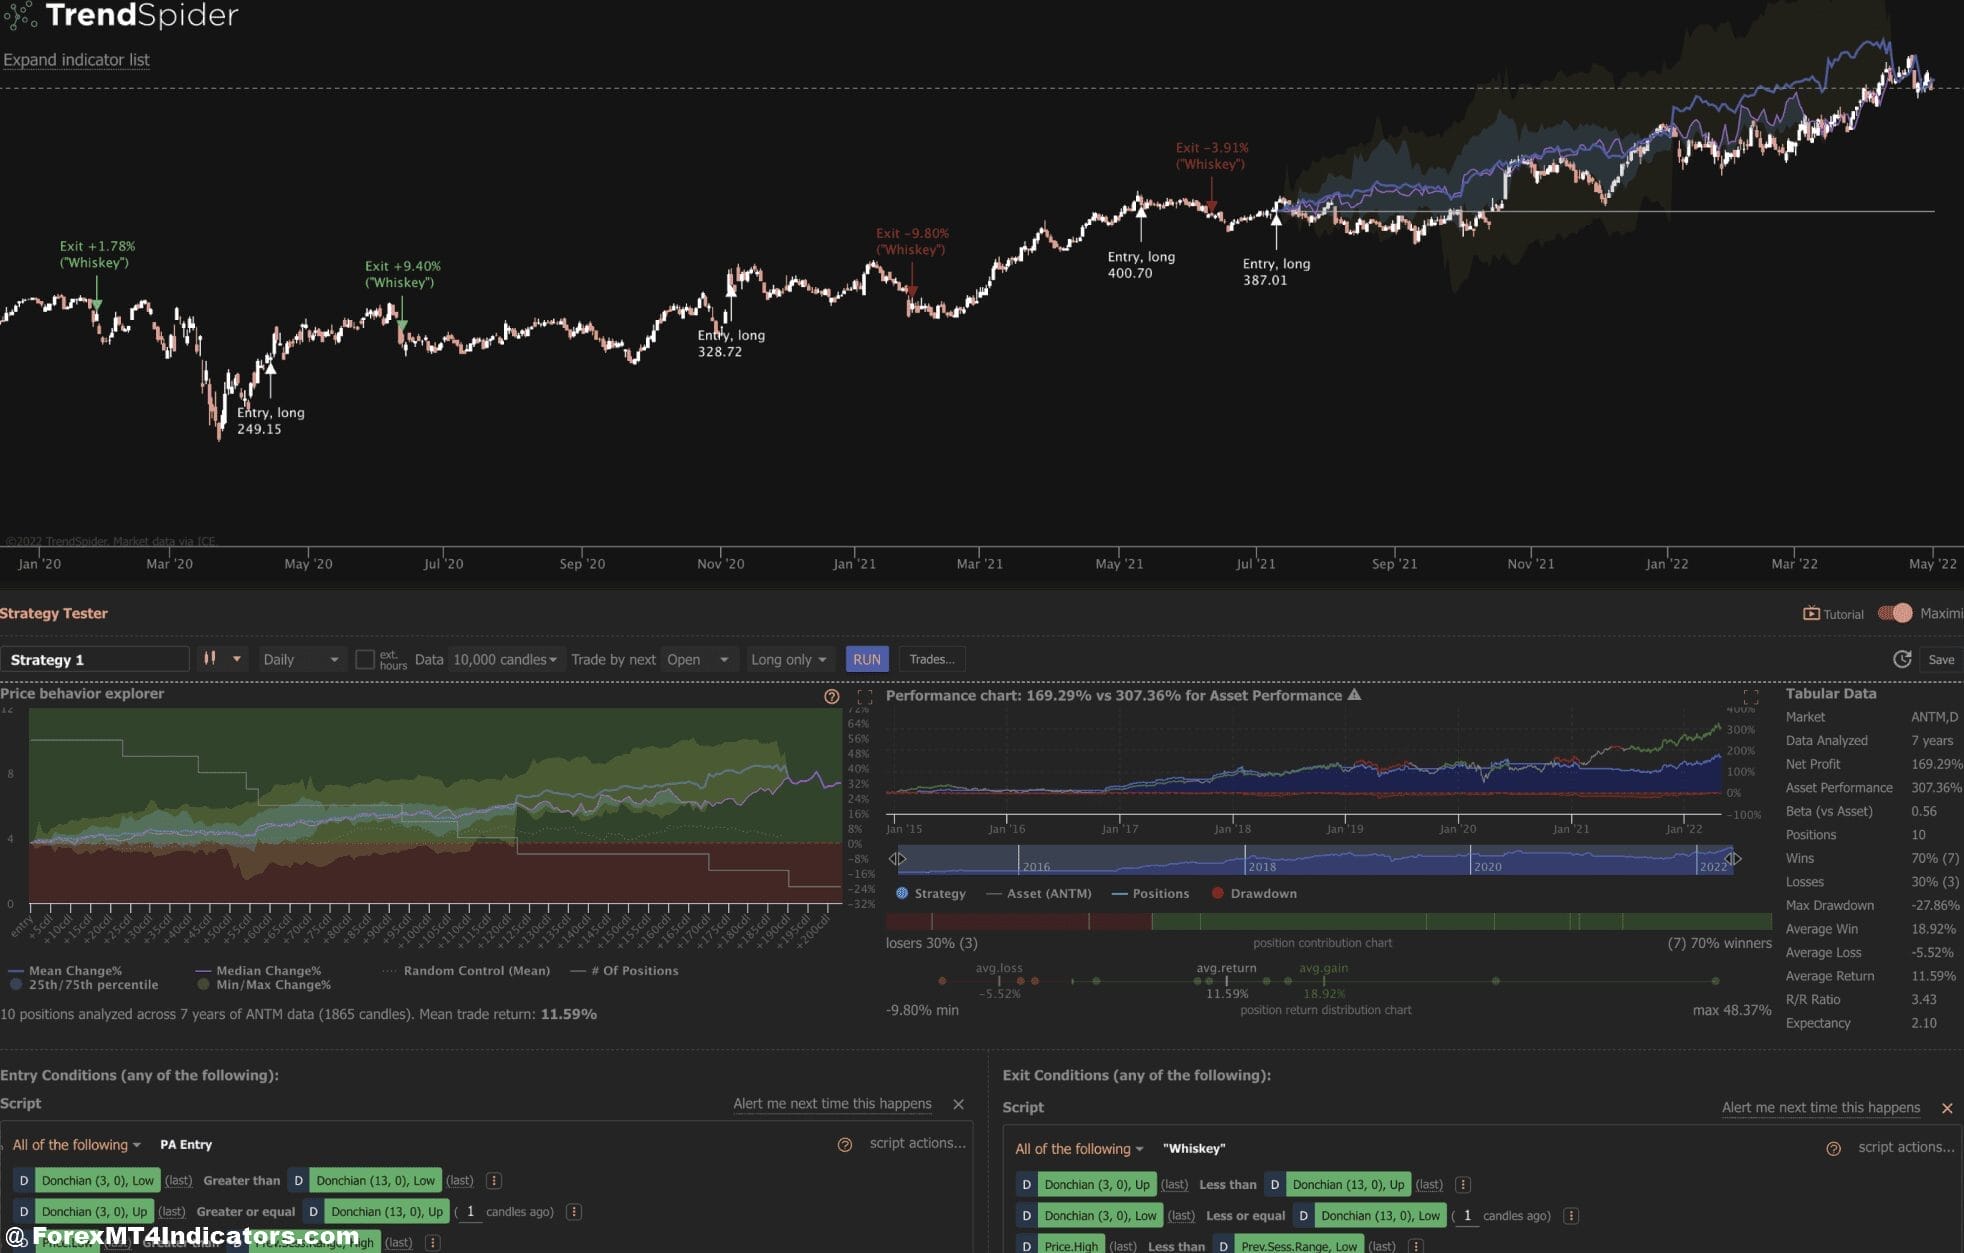Enable the ext. hours checkbox
Image resolution: width=1964 pixels, height=1253 pixels.
[365, 659]
